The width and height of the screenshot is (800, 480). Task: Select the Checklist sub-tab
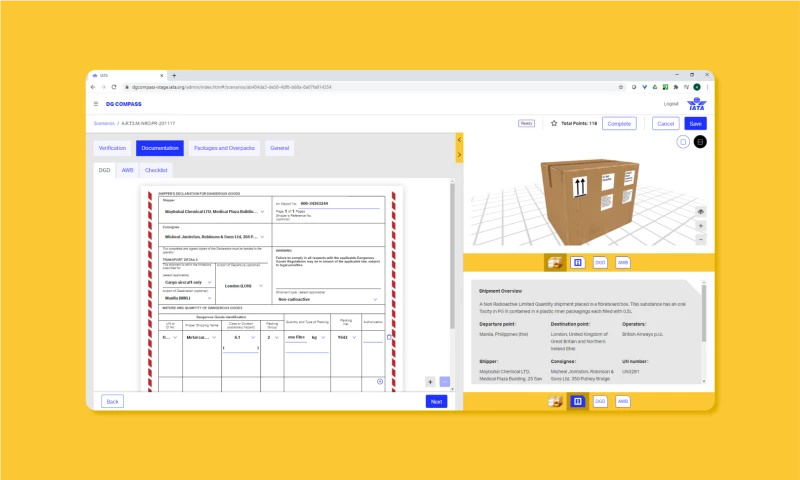coord(156,170)
